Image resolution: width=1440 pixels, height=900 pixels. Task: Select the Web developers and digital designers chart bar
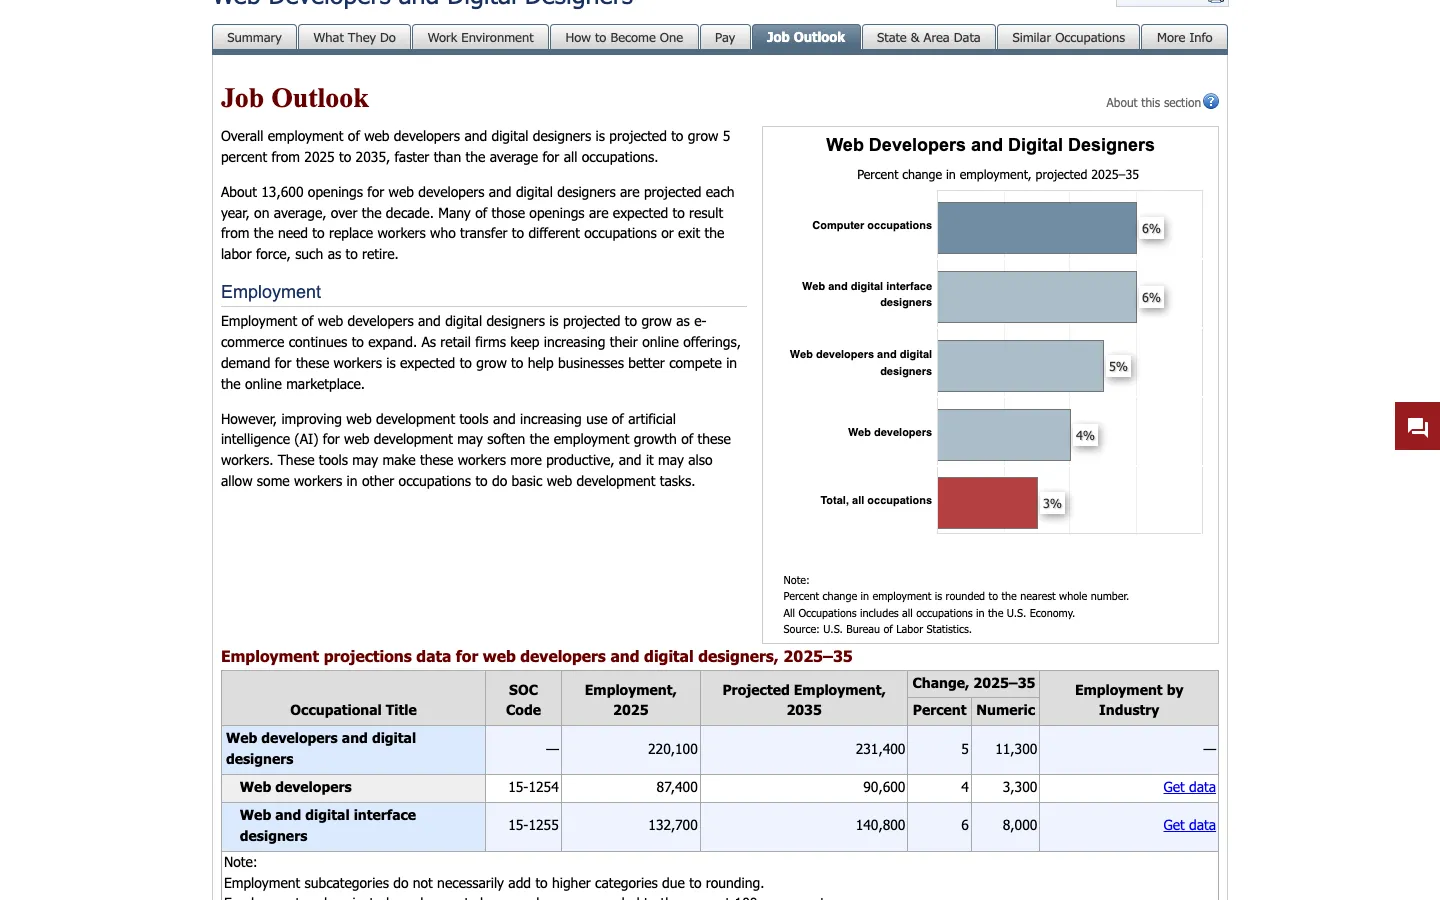point(1021,366)
